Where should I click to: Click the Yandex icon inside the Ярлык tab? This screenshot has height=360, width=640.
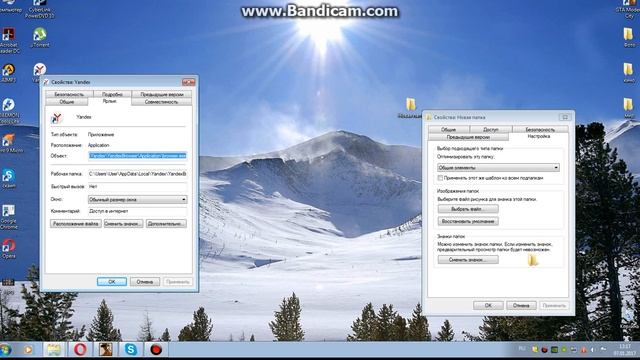point(57,118)
